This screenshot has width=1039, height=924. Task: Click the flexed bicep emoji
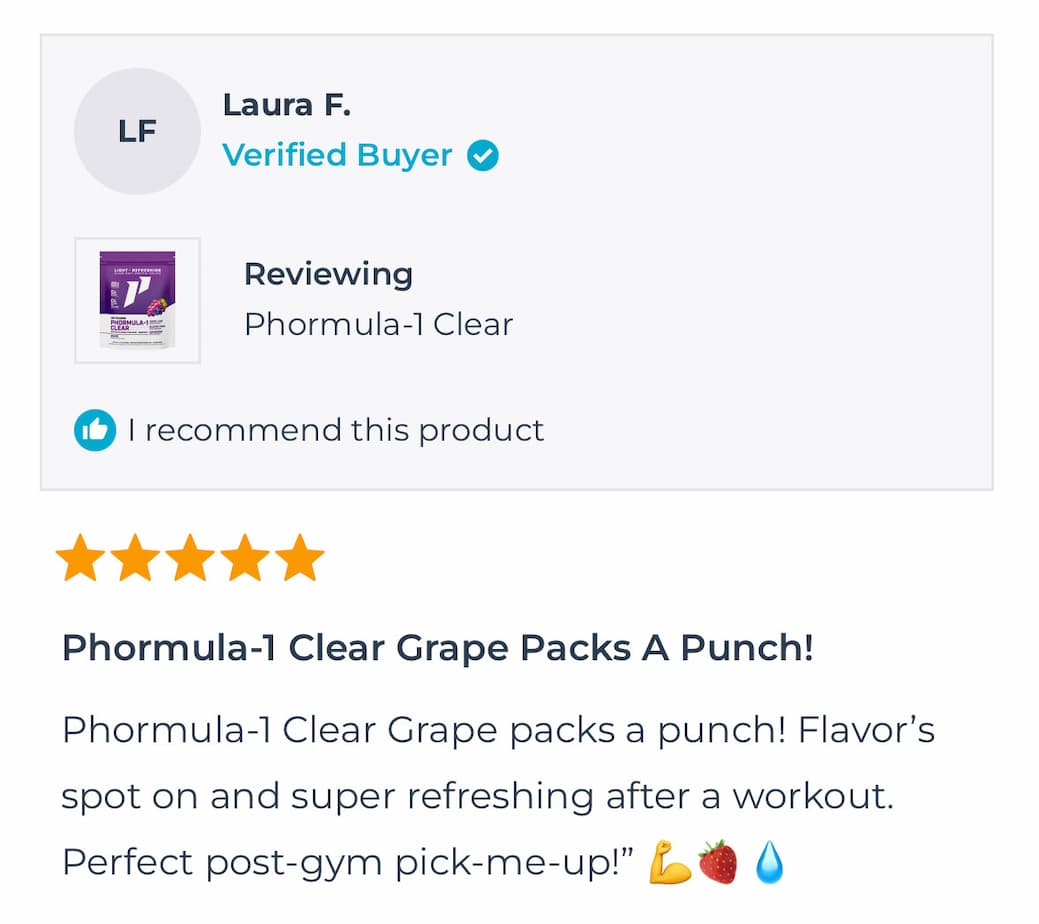tap(670, 862)
